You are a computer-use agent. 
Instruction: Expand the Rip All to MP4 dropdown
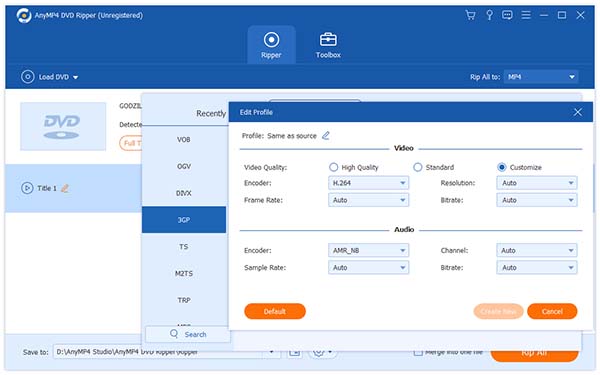pyautogui.click(x=540, y=77)
